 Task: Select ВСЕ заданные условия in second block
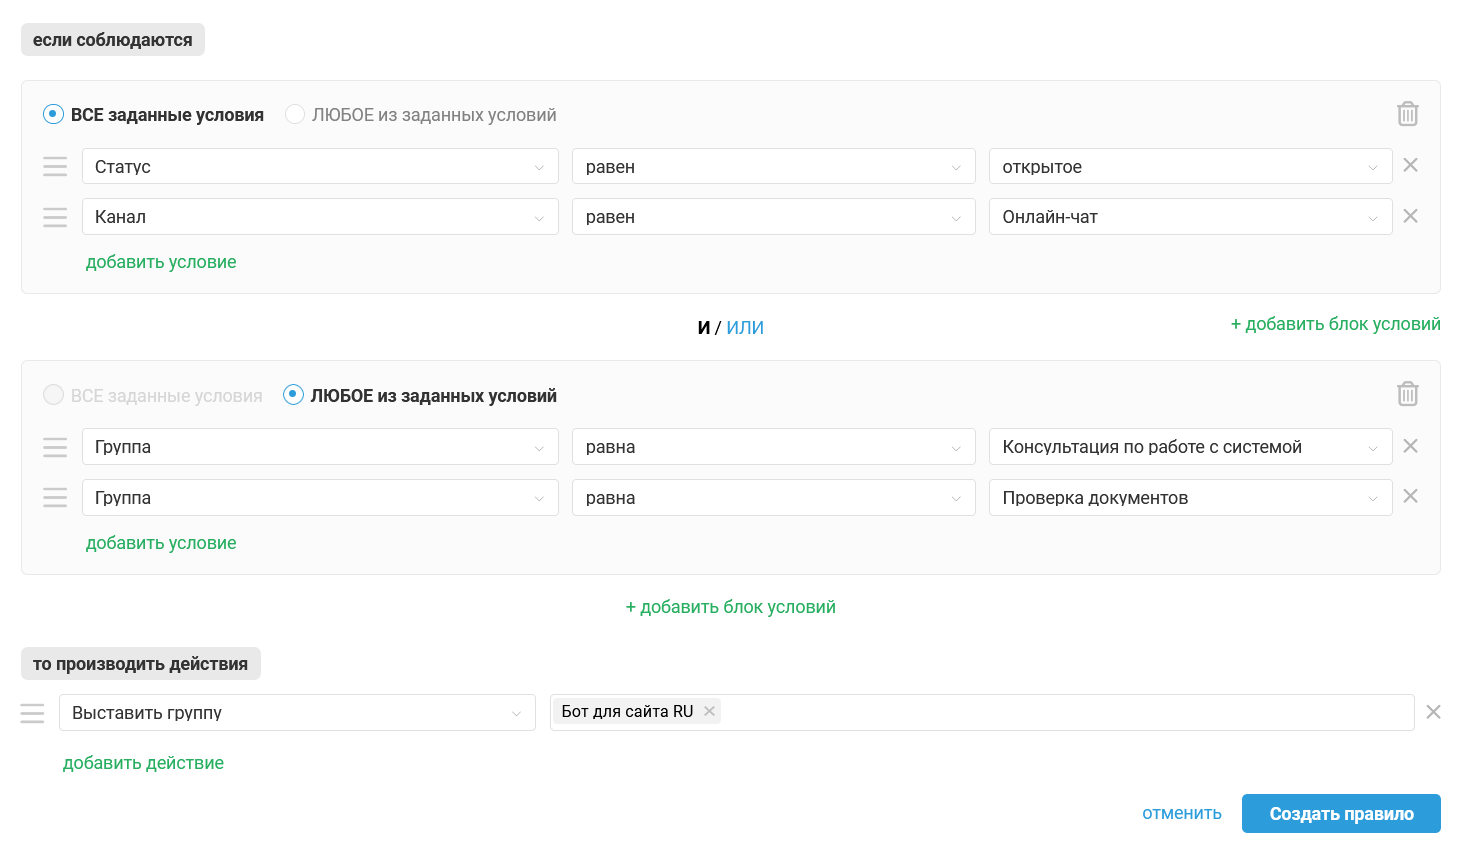53,395
